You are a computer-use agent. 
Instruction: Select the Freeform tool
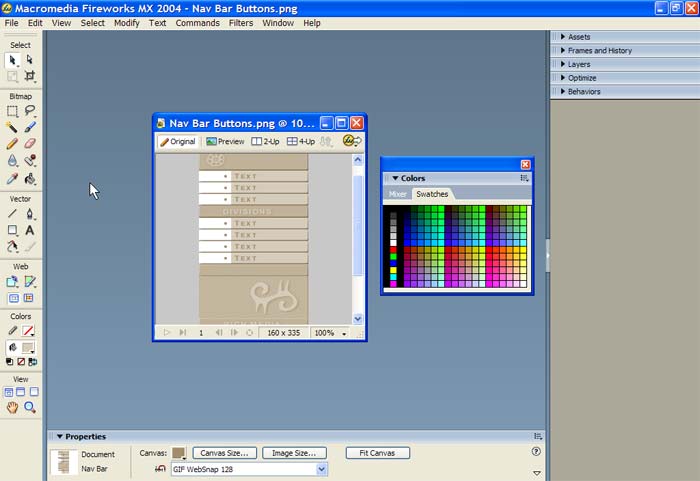coord(12,247)
